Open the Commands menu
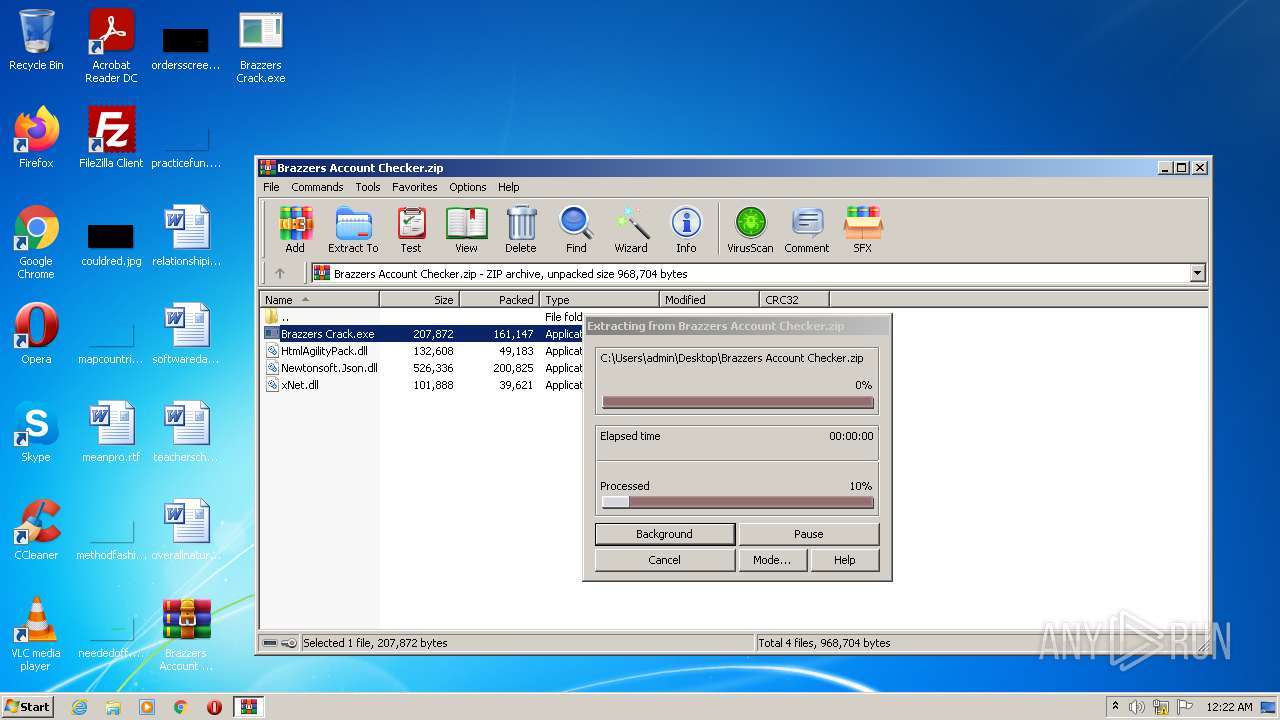Viewport: 1280px width, 720px height. (x=317, y=187)
